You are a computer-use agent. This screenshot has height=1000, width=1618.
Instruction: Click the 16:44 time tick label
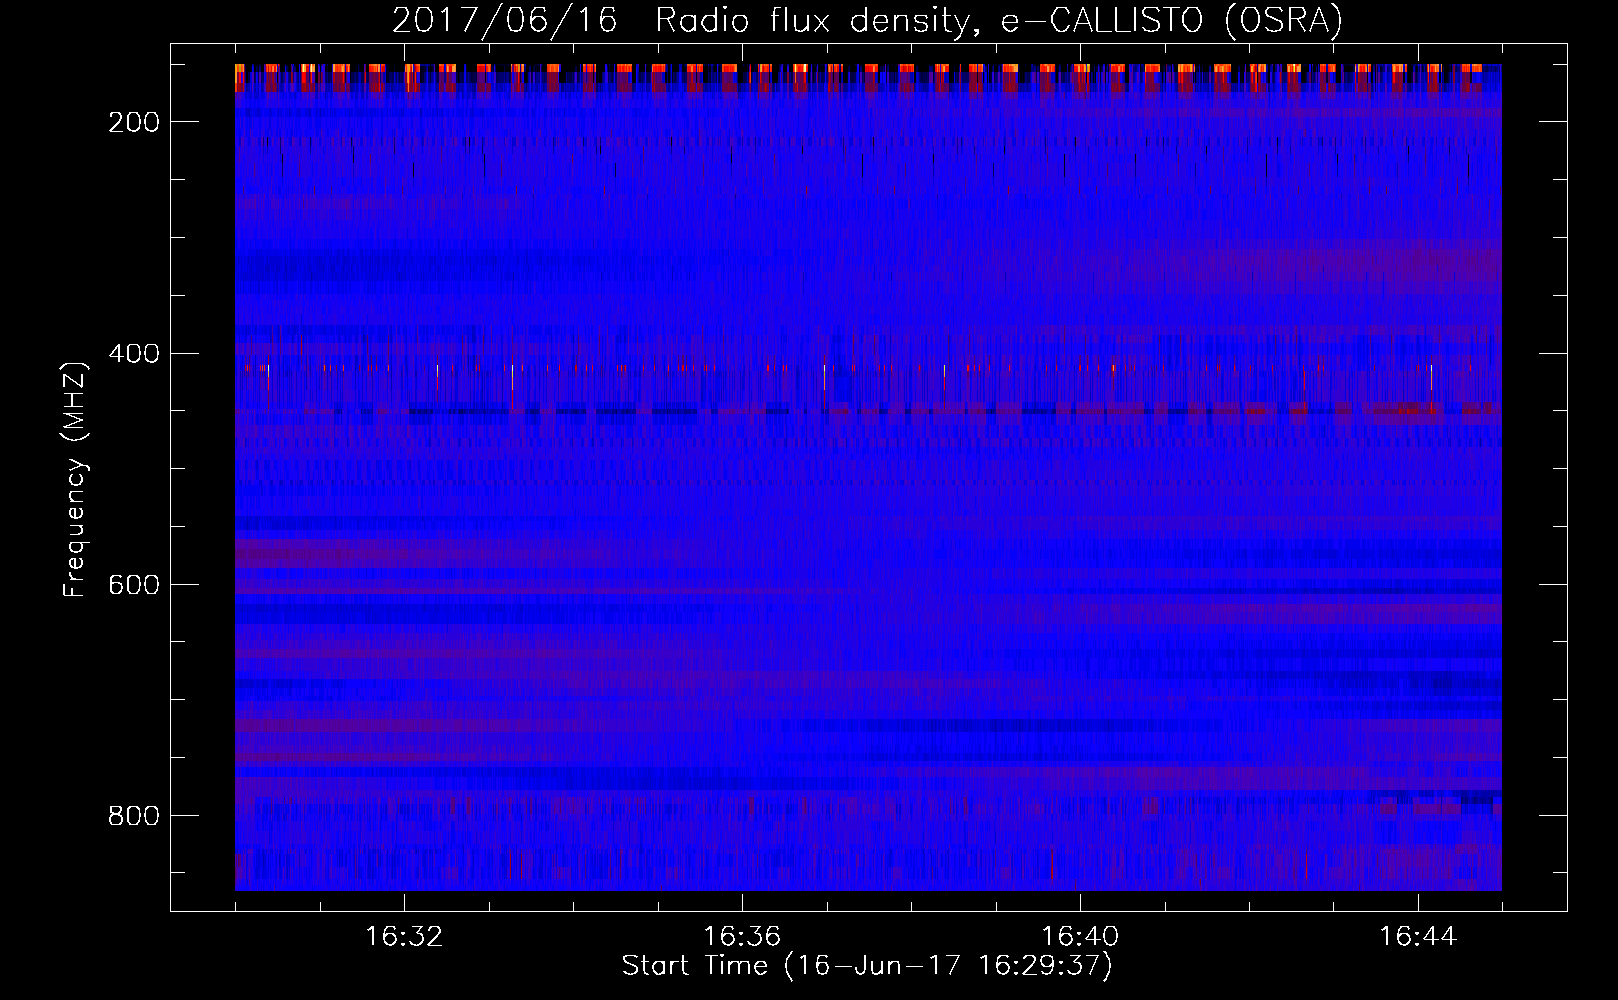(1418, 937)
